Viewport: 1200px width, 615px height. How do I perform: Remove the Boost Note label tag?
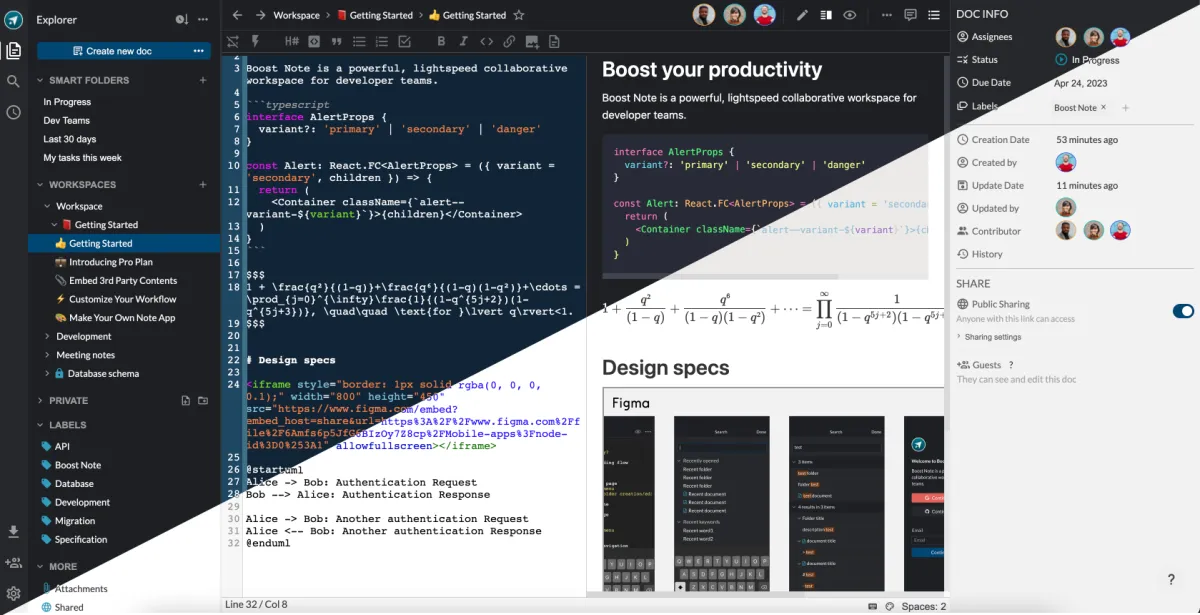1104,107
